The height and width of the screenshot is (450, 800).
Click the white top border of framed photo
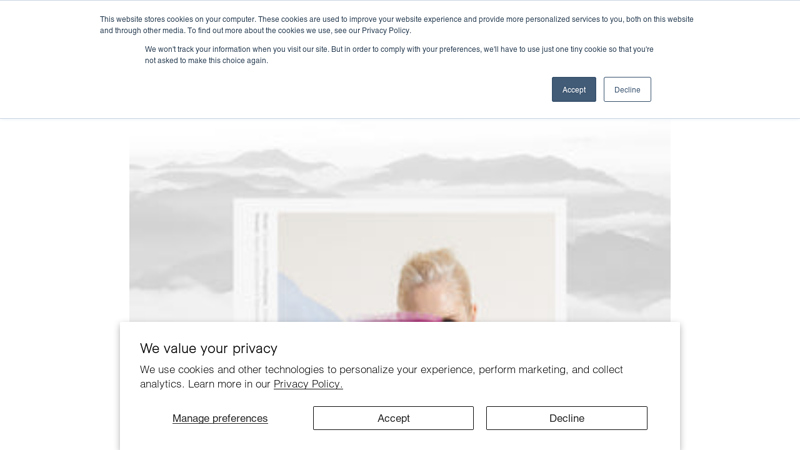point(399,205)
